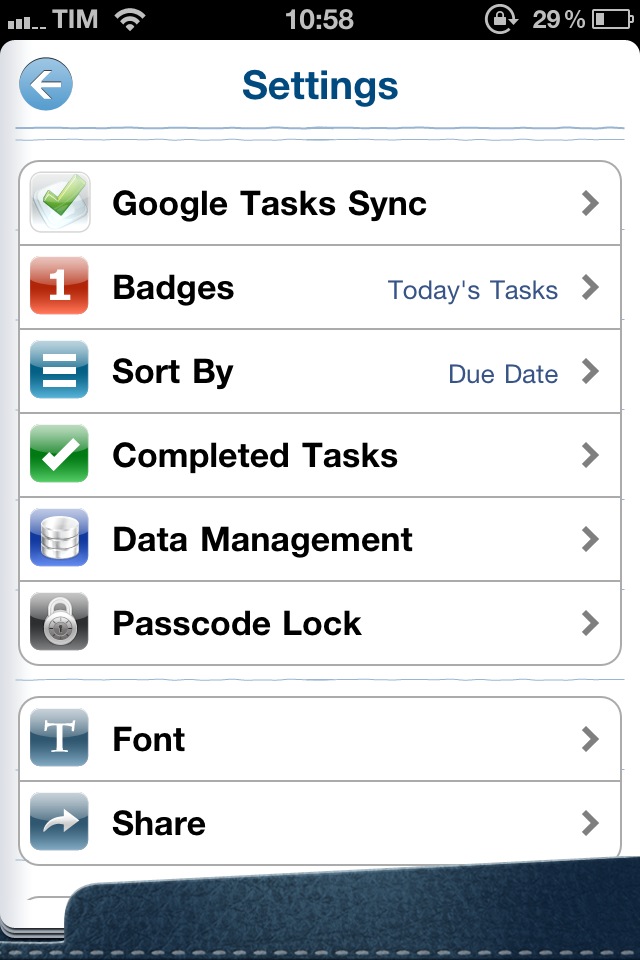
Task: Open Badges options via its chevron
Action: pyautogui.click(x=590, y=287)
